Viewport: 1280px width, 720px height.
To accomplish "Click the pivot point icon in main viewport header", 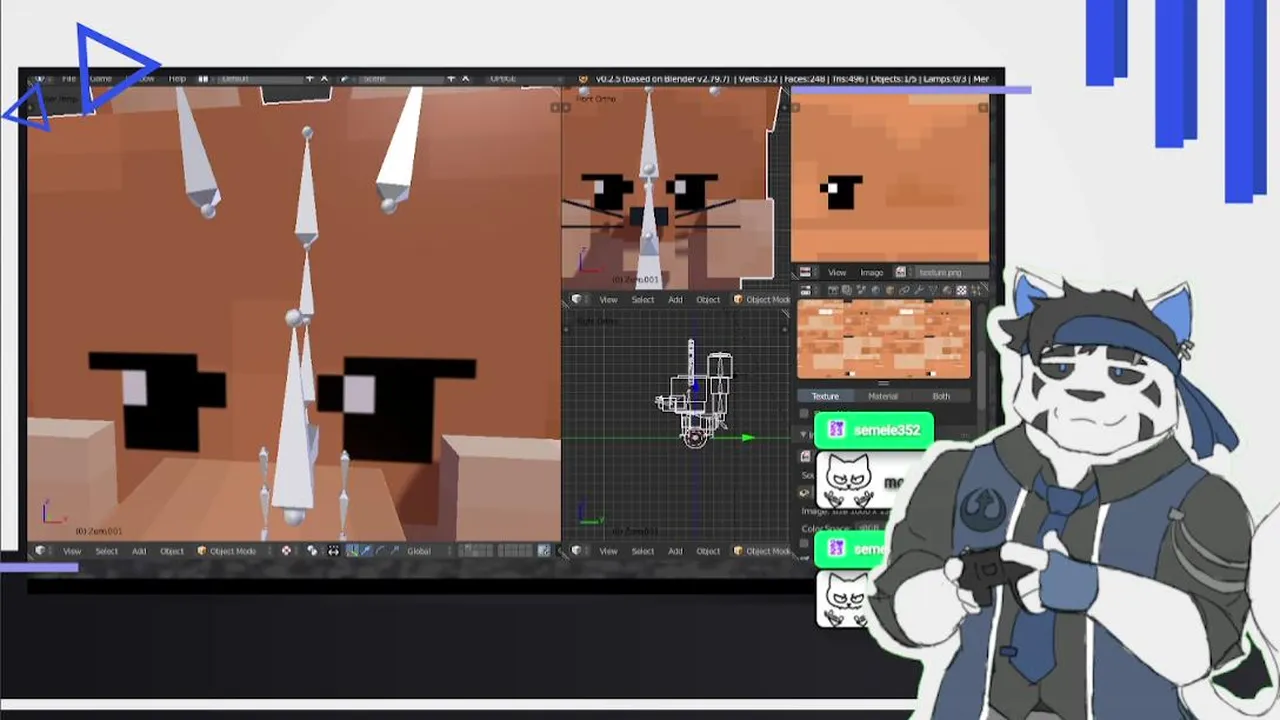I will (312, 551).
